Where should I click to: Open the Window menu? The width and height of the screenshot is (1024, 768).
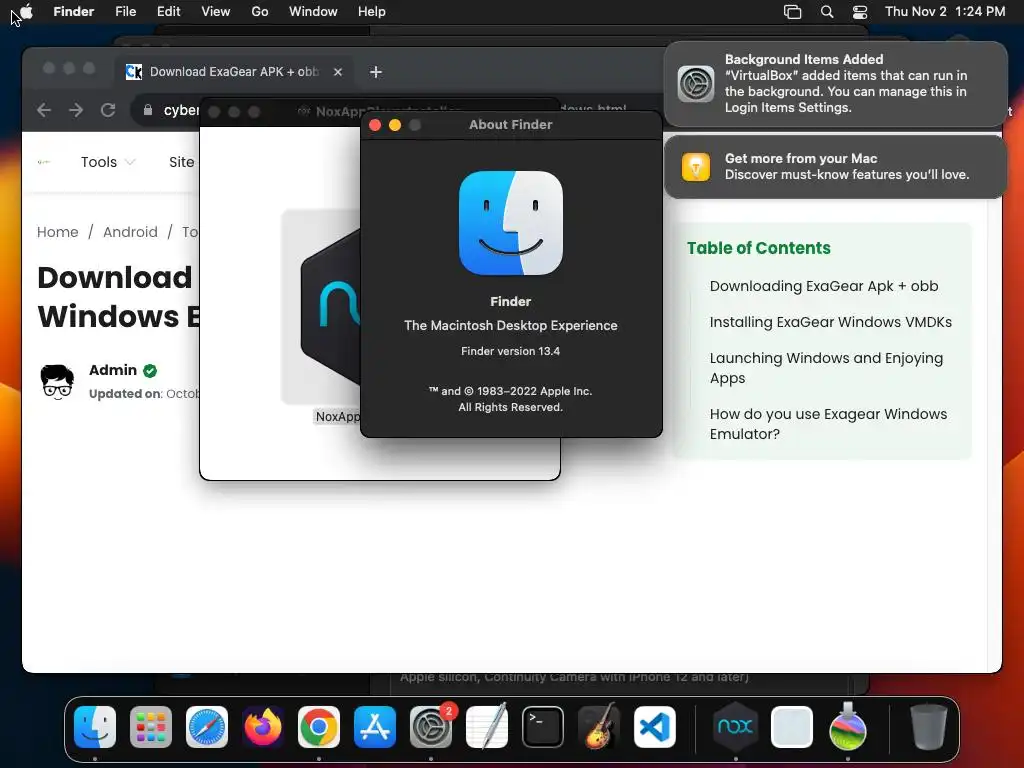[313, 12]
